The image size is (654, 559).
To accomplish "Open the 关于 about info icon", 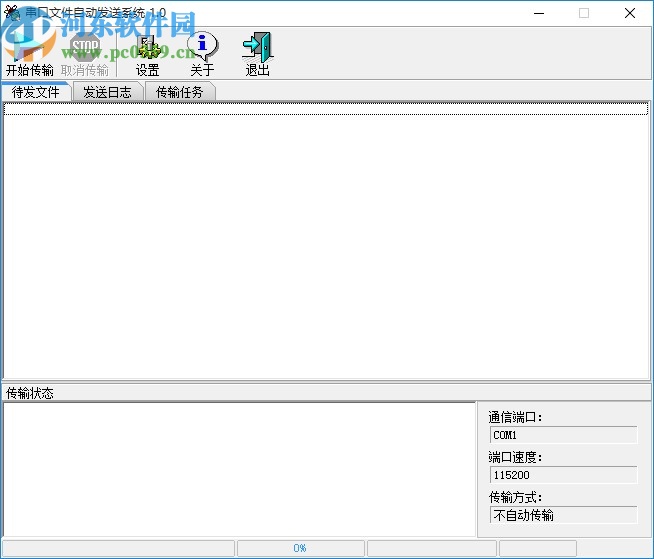I will [202, 54].
